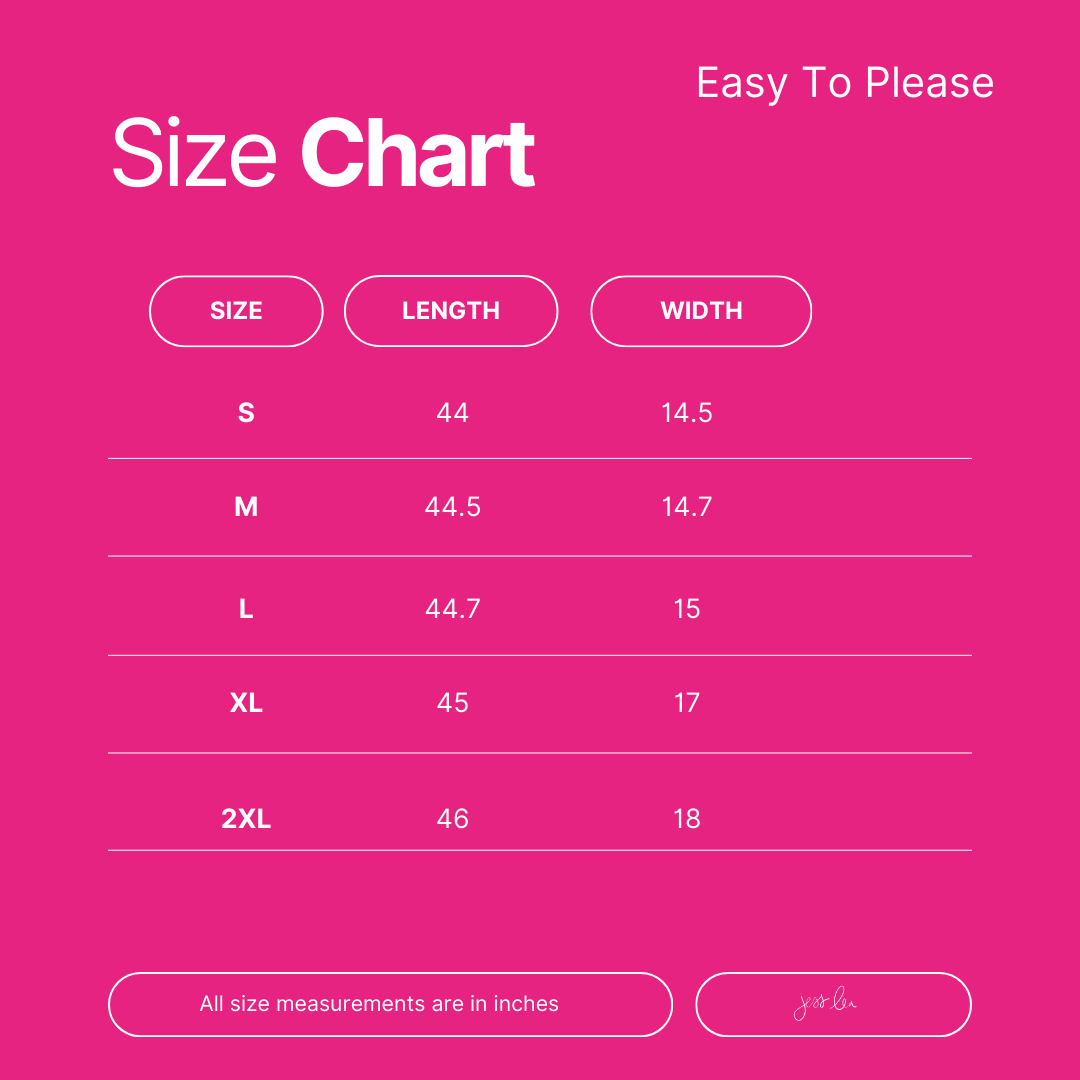
Task: Select the 44.7 length value for L
Action: coord(453,609)
